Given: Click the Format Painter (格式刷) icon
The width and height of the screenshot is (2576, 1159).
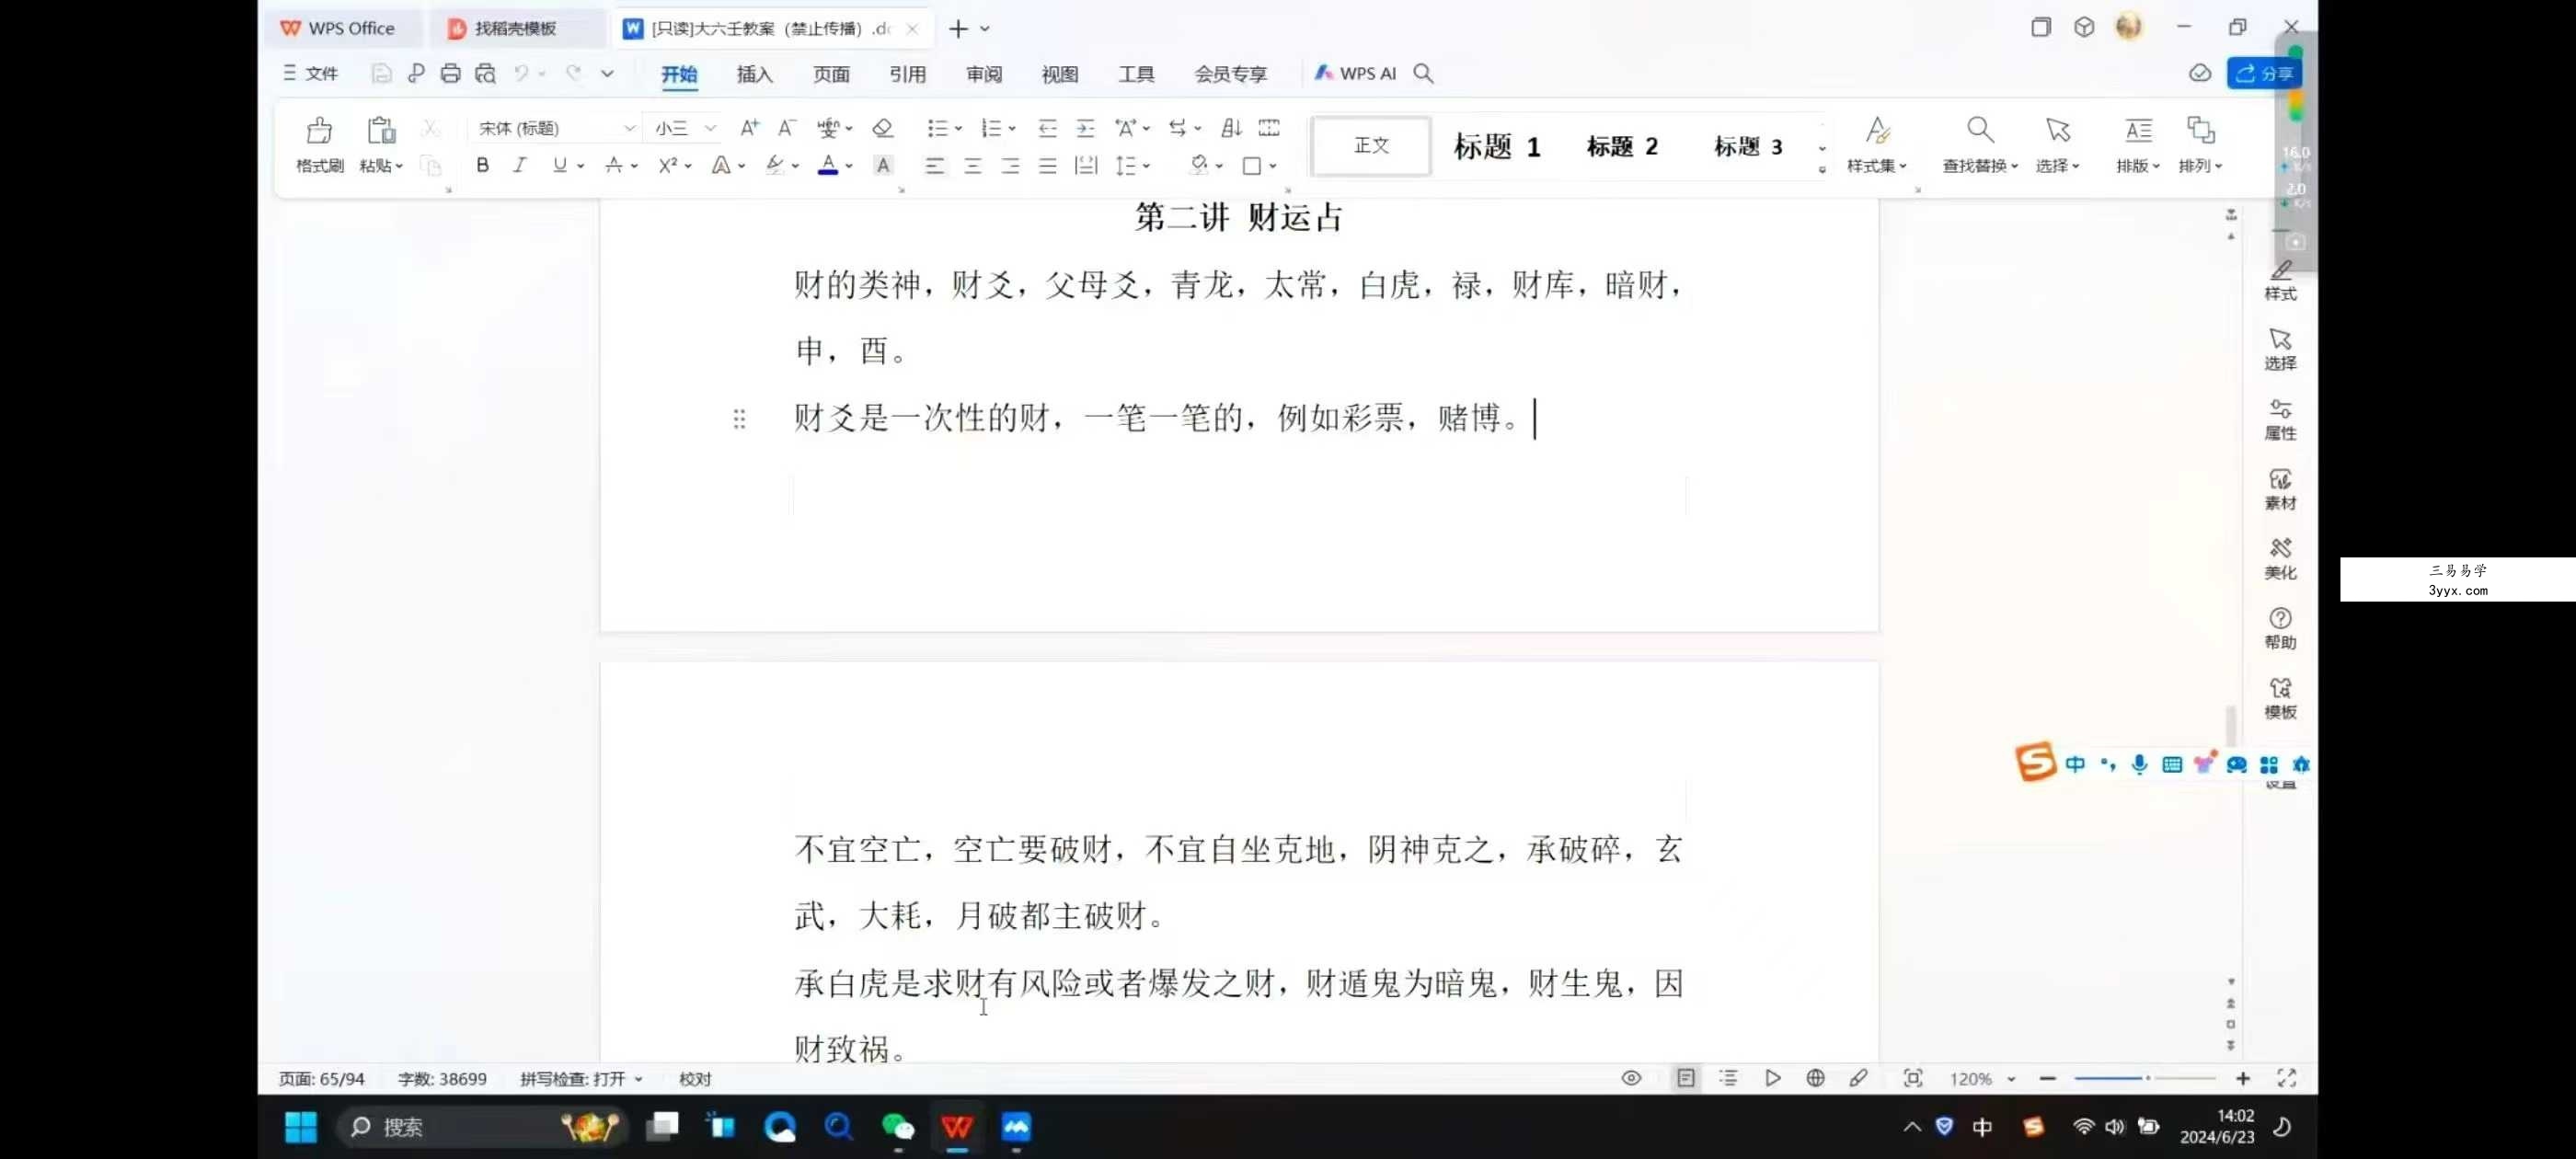Looking at the screenshot, I should 319,130.
